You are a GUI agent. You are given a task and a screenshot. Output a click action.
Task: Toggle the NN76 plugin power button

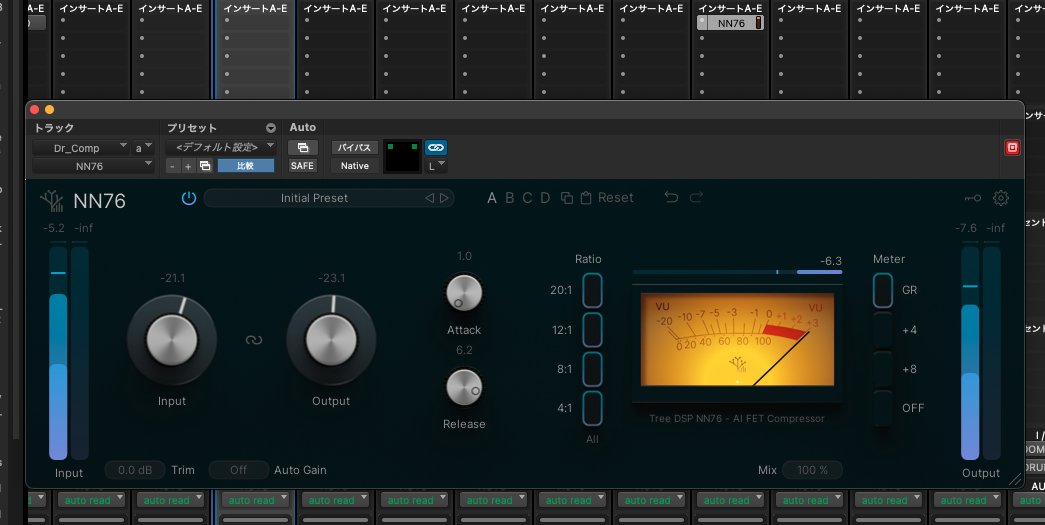click(x=189, y=198)
